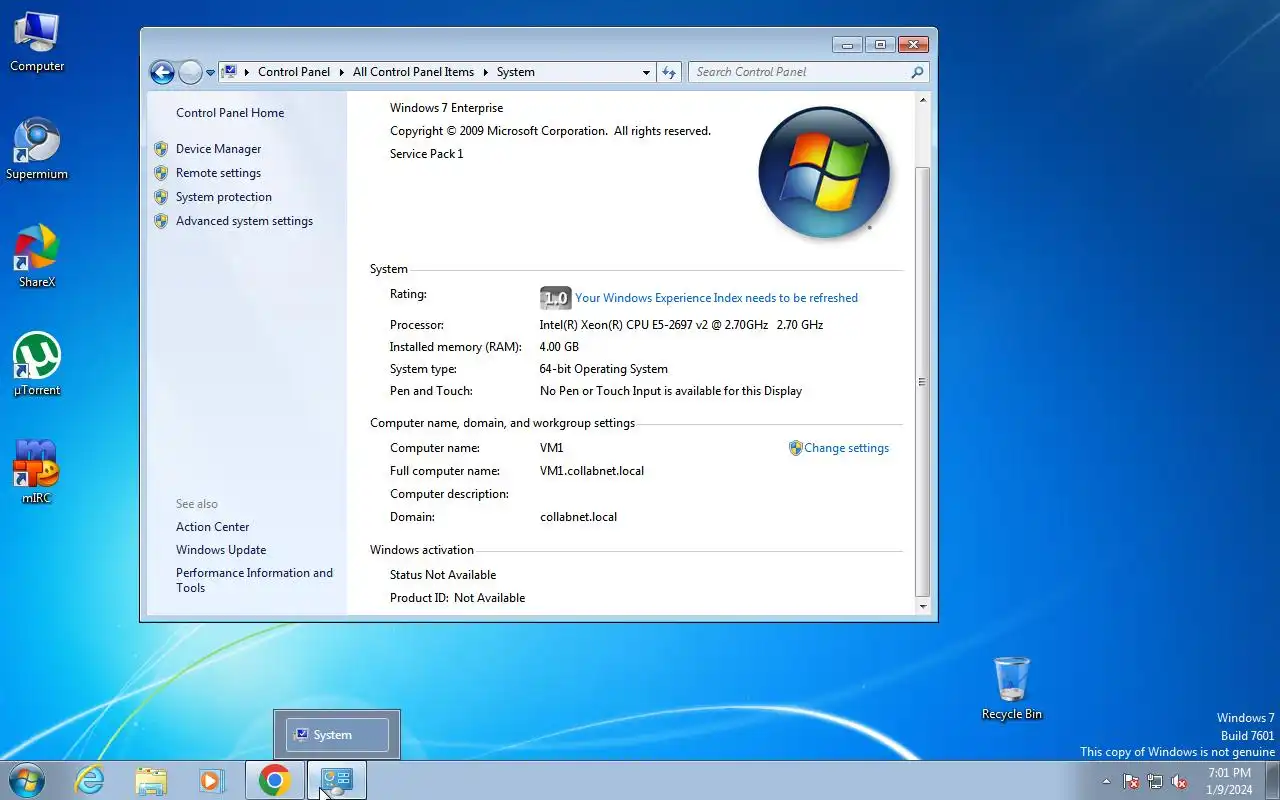Select the Recycle Bin icon
Screen dimensions: 1280x800
point(1012,688)
